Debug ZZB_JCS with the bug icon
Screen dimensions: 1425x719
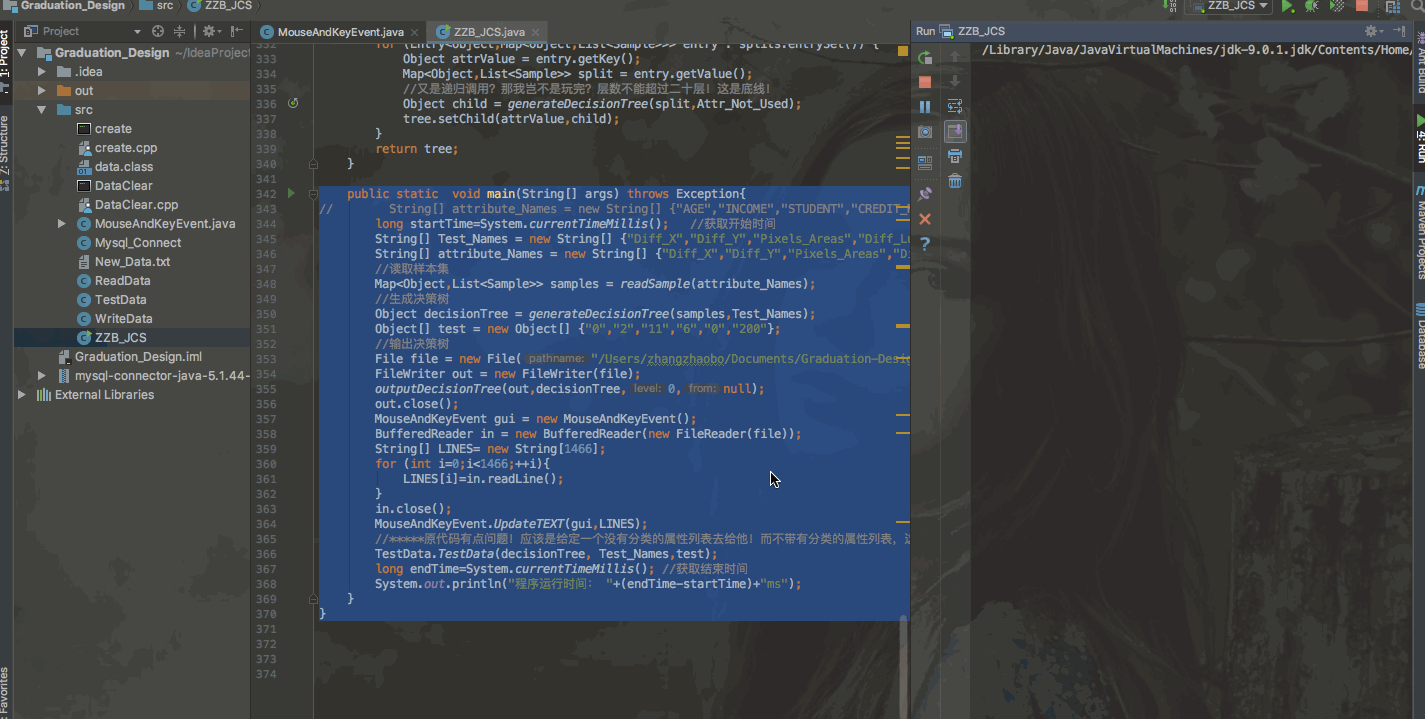[x=1311, y=6]
